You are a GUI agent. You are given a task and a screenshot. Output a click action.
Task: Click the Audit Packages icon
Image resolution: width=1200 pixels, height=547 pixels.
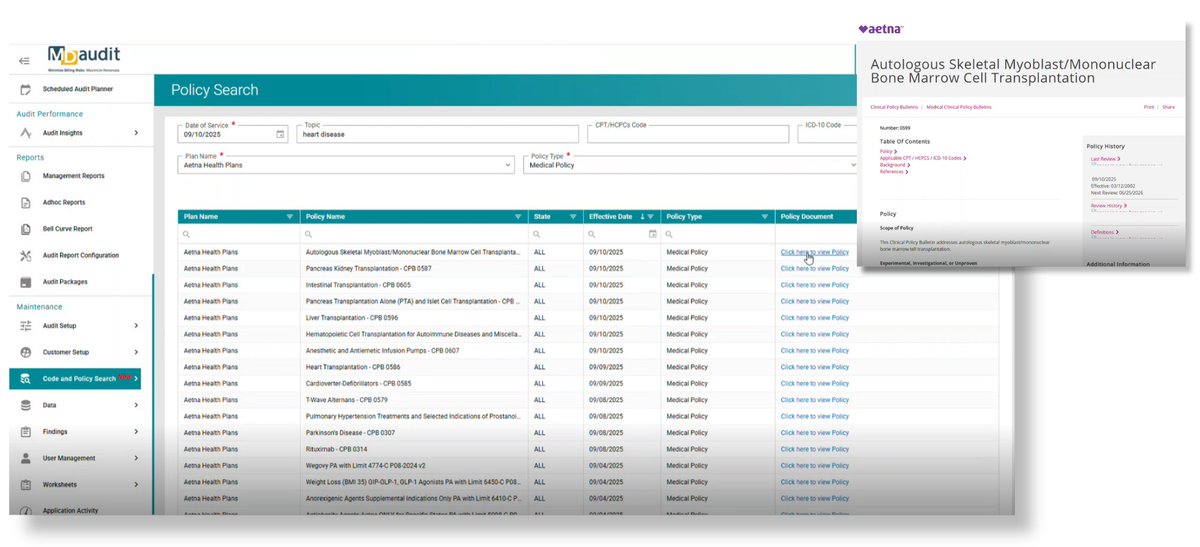[x=25, y=282]
